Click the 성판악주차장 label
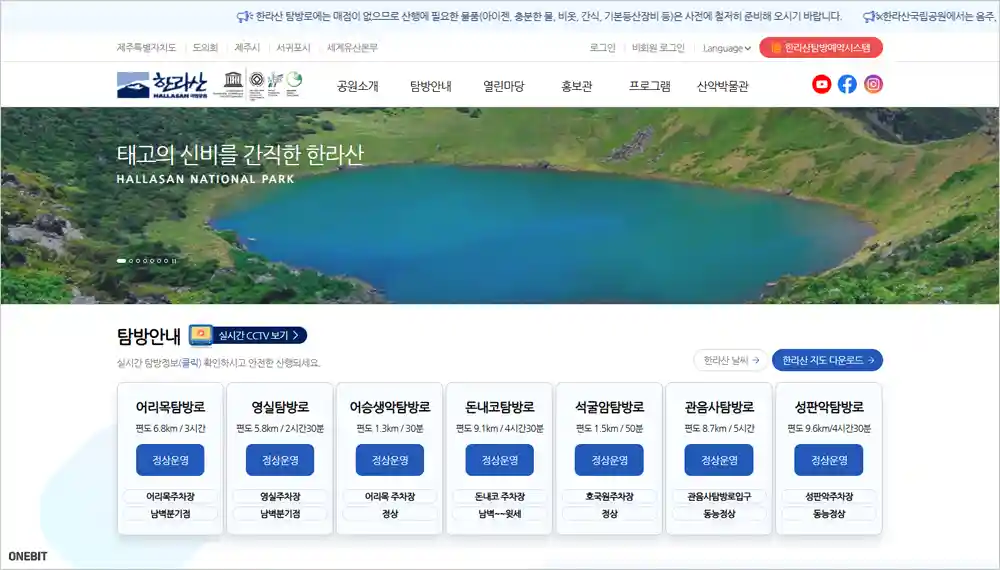This screenshot has height=570, width=1000. click(x=828, y=496)
